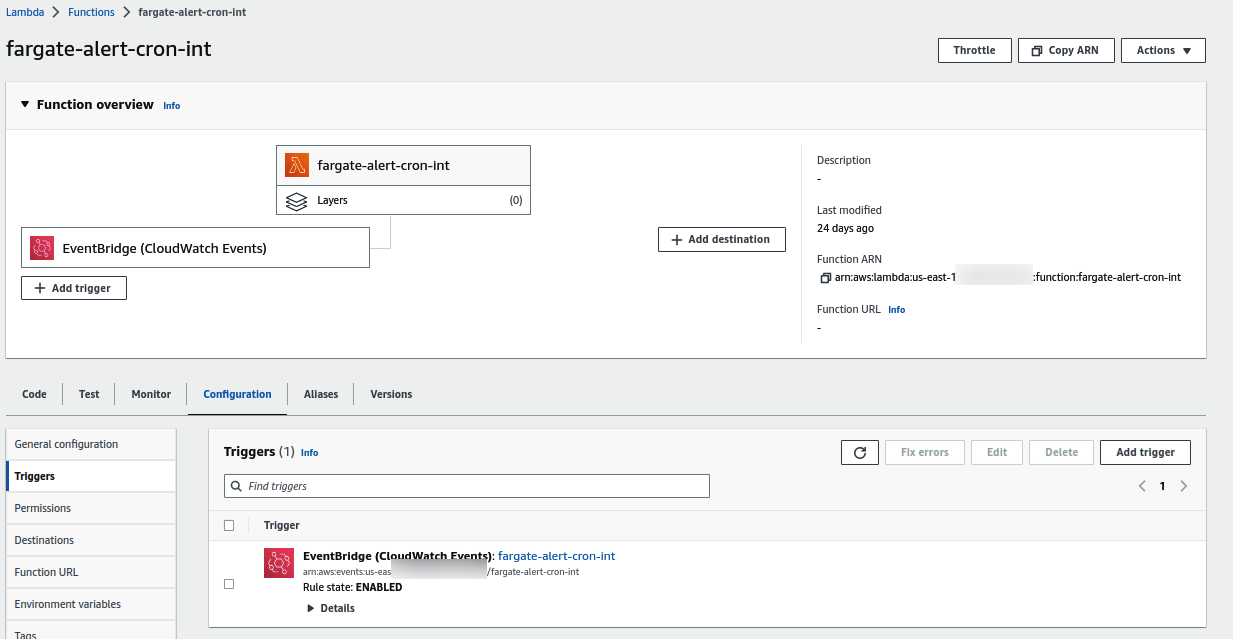Click the Throttle button
Screen dimensions: 1233x639
pyautogui.click(x=974, y=50)
